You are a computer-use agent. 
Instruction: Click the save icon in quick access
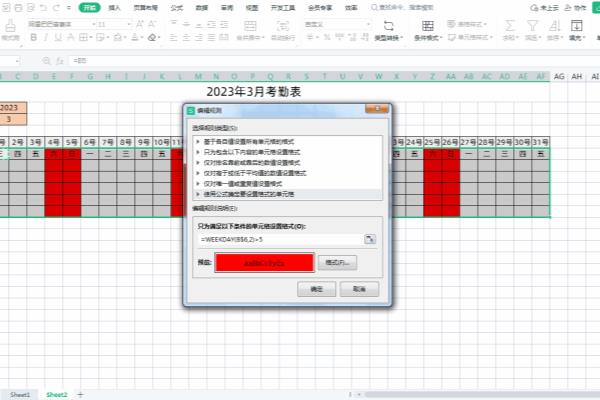click(x=6, y=7)
